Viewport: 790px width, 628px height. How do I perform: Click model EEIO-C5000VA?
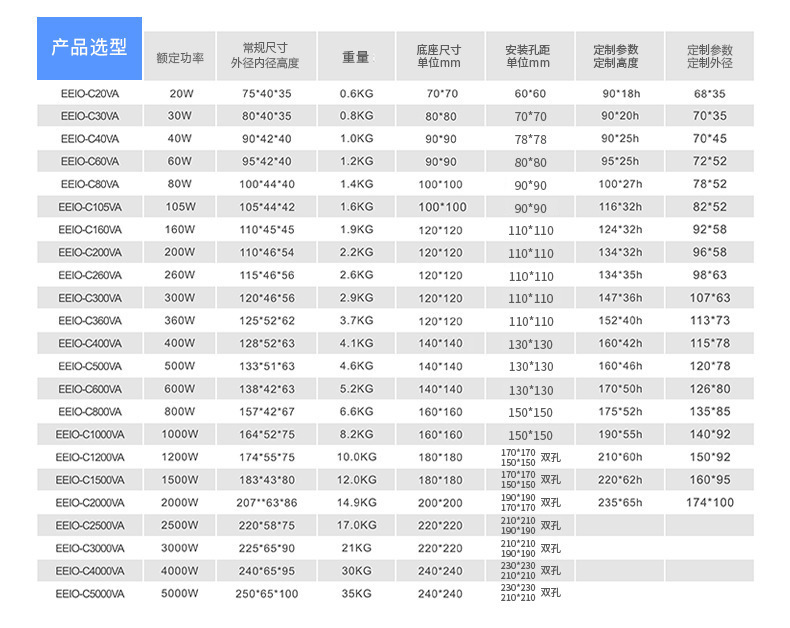click(x=90, y=594)
